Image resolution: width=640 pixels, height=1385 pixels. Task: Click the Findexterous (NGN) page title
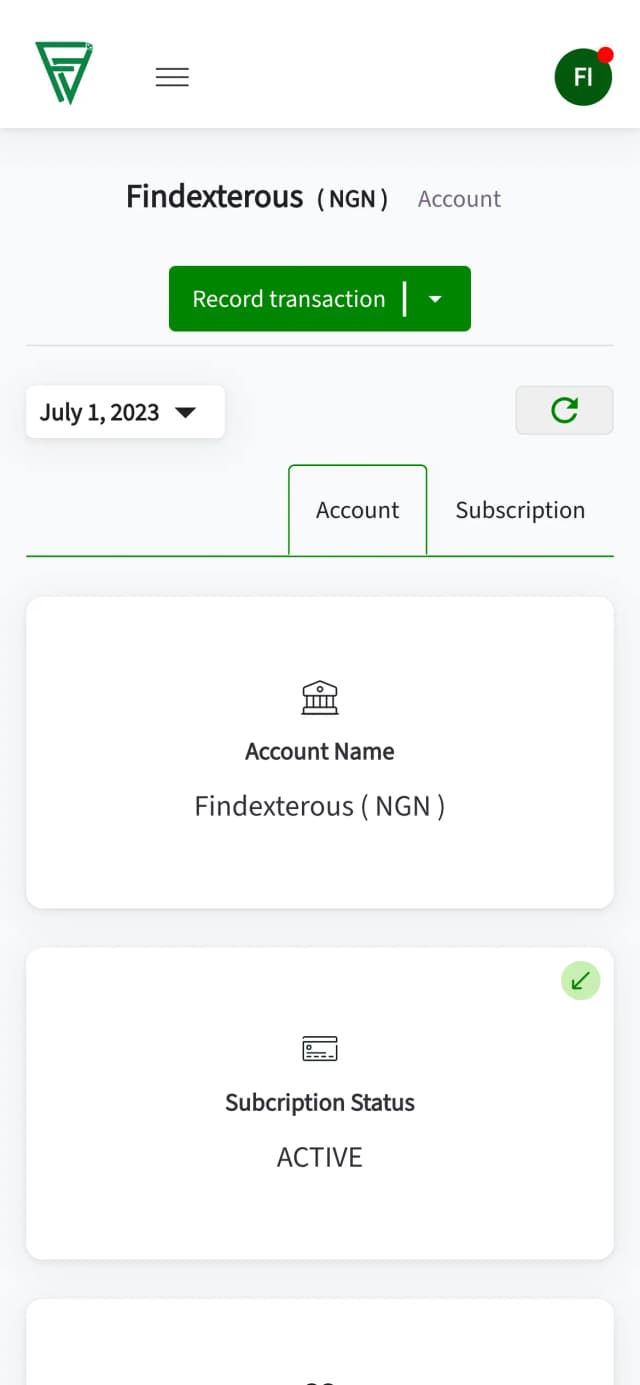point(257,197)
